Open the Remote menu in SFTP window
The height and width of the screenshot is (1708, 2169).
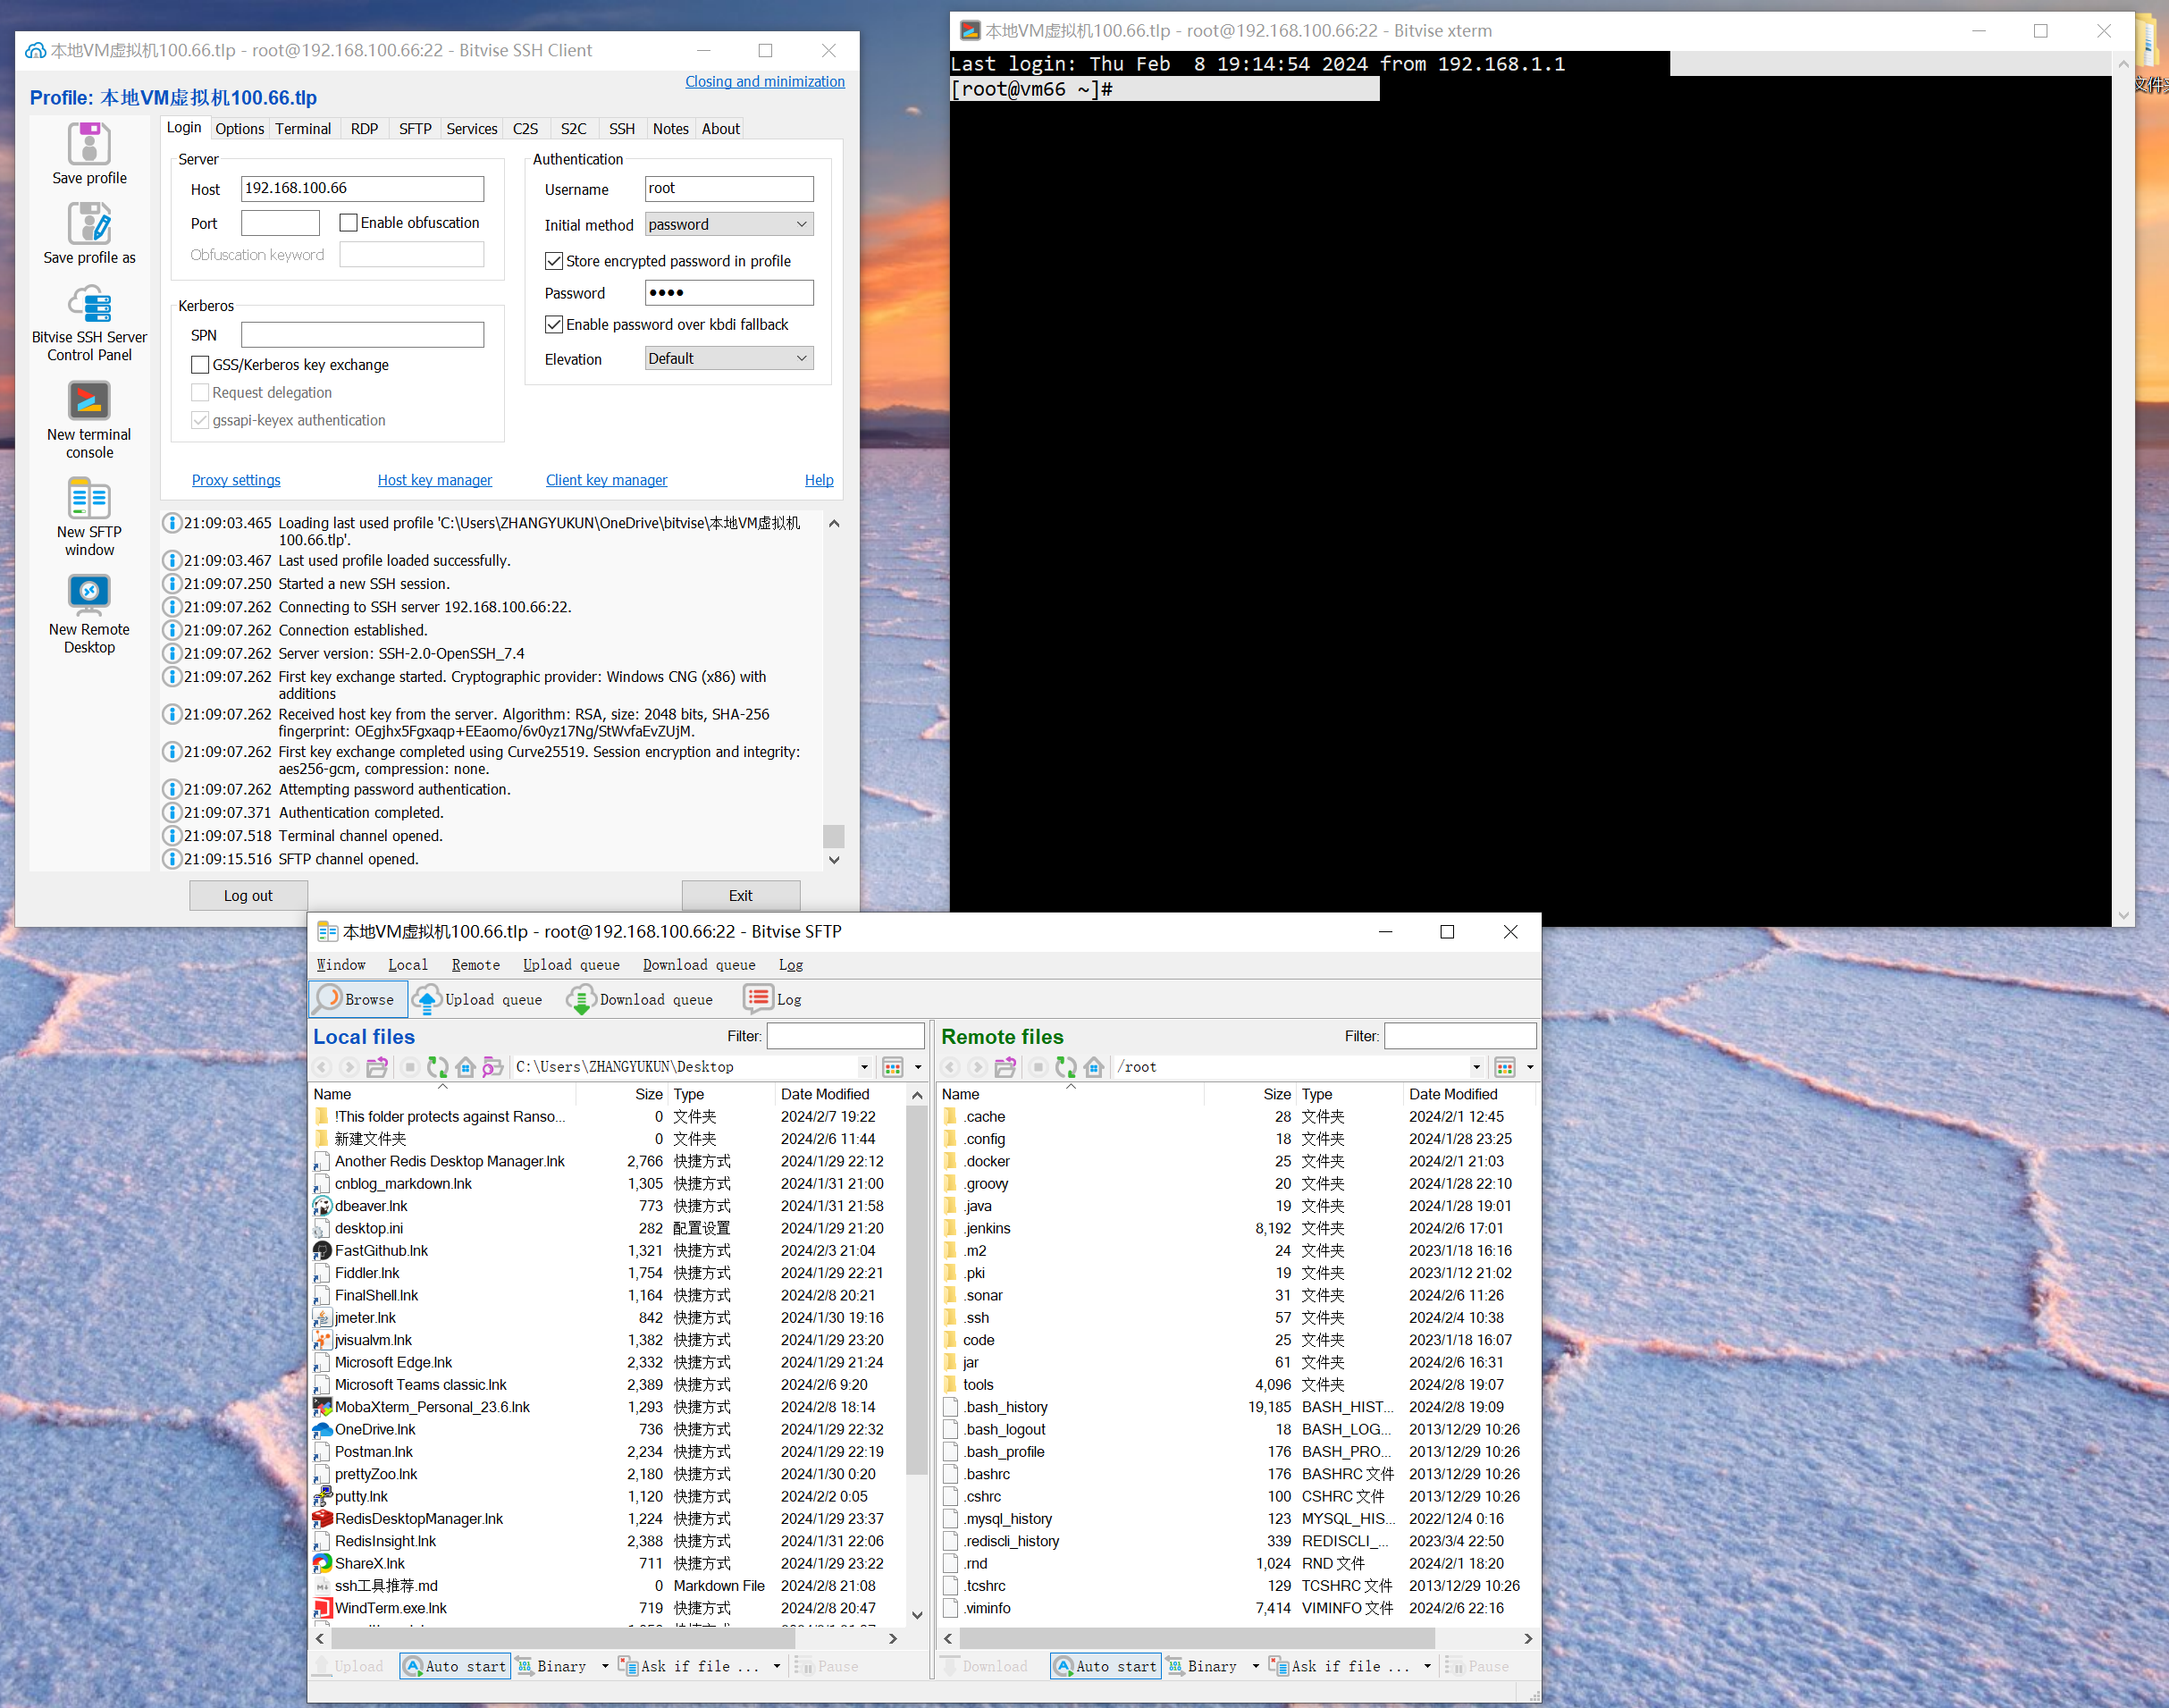(476, 965)
